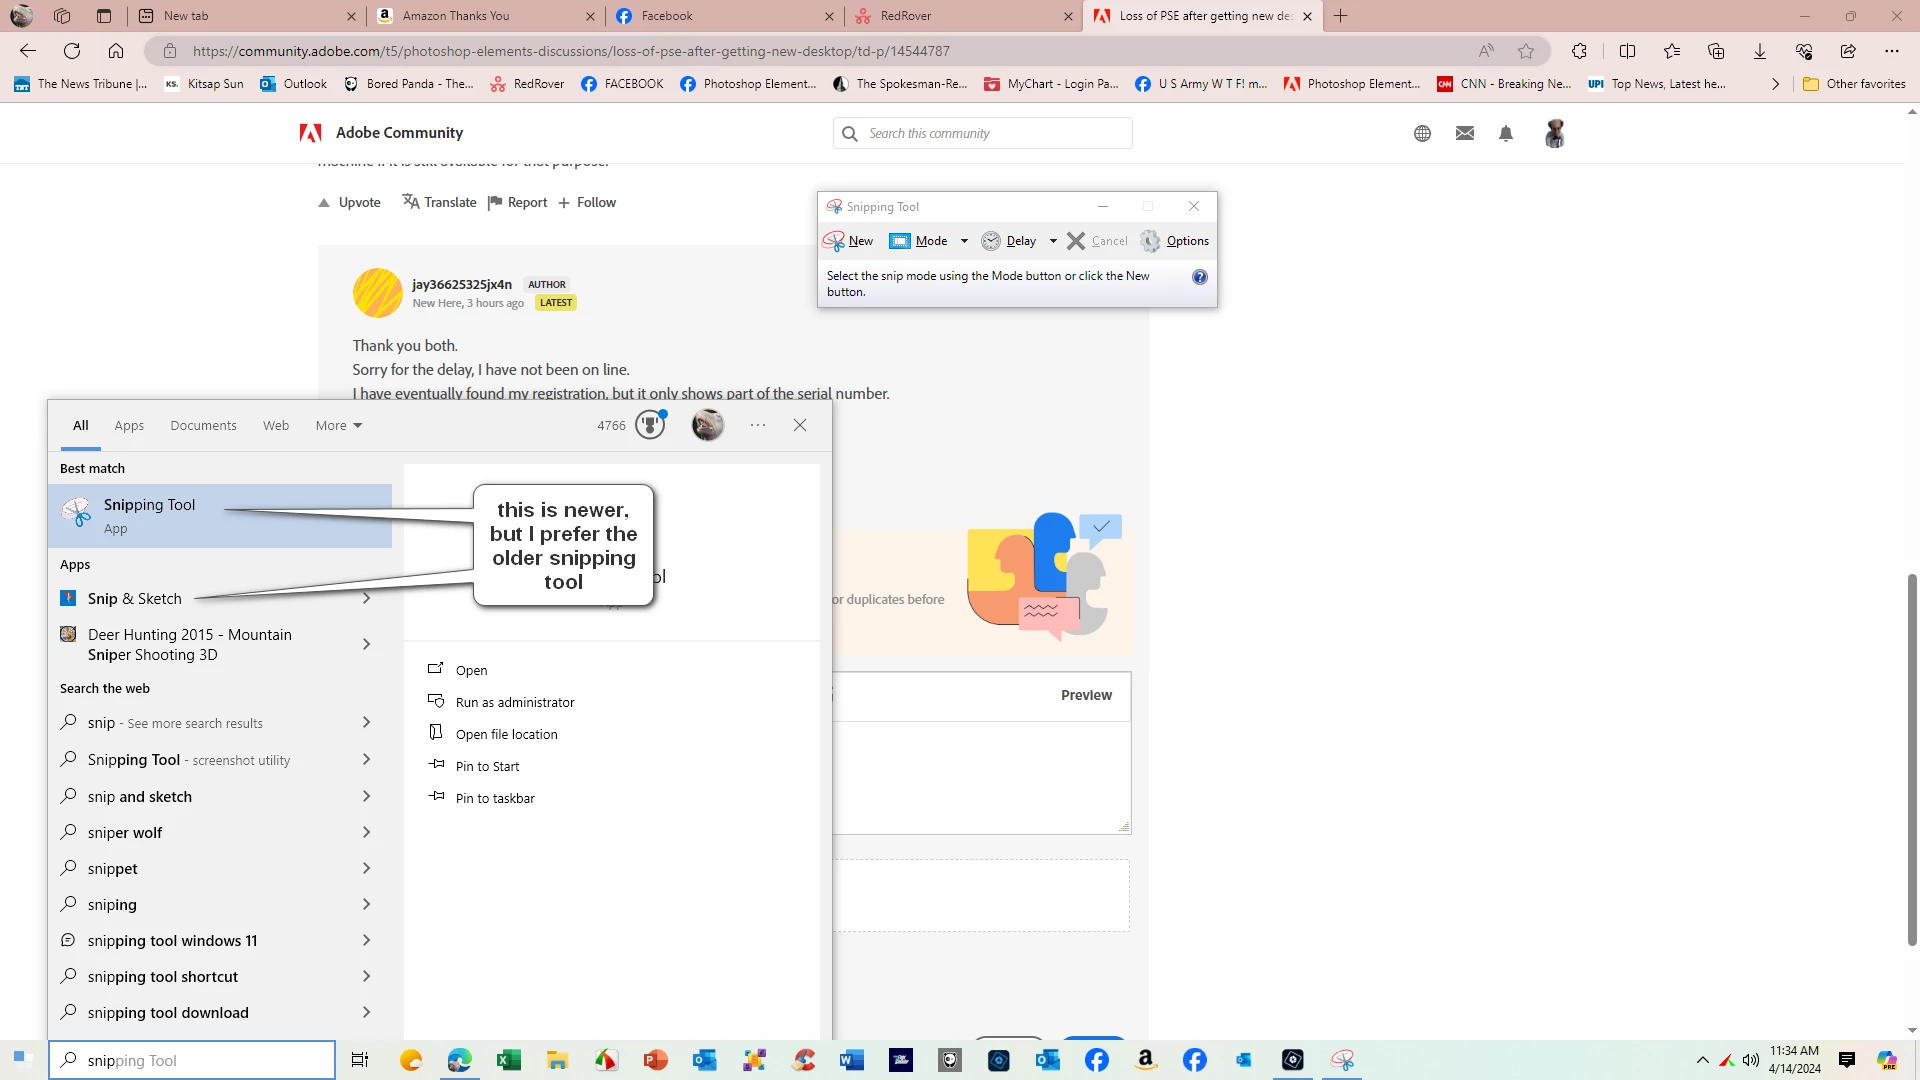Viewport: 1920px width, 1080px height.
Task: Expand Snip & Sketch result chevron
Action: pos(366,598)
